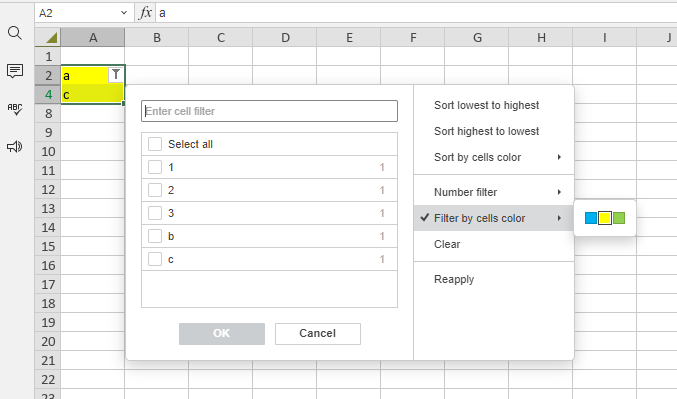
Task: Select column D header
Action: tap(285, 38)
